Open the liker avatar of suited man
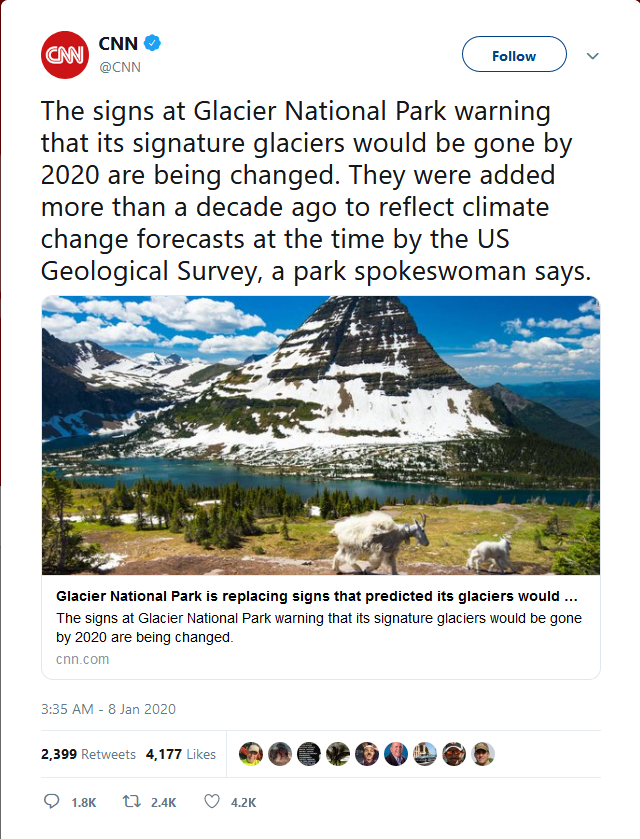The image size is (640, 839). (x=396, y=754)
